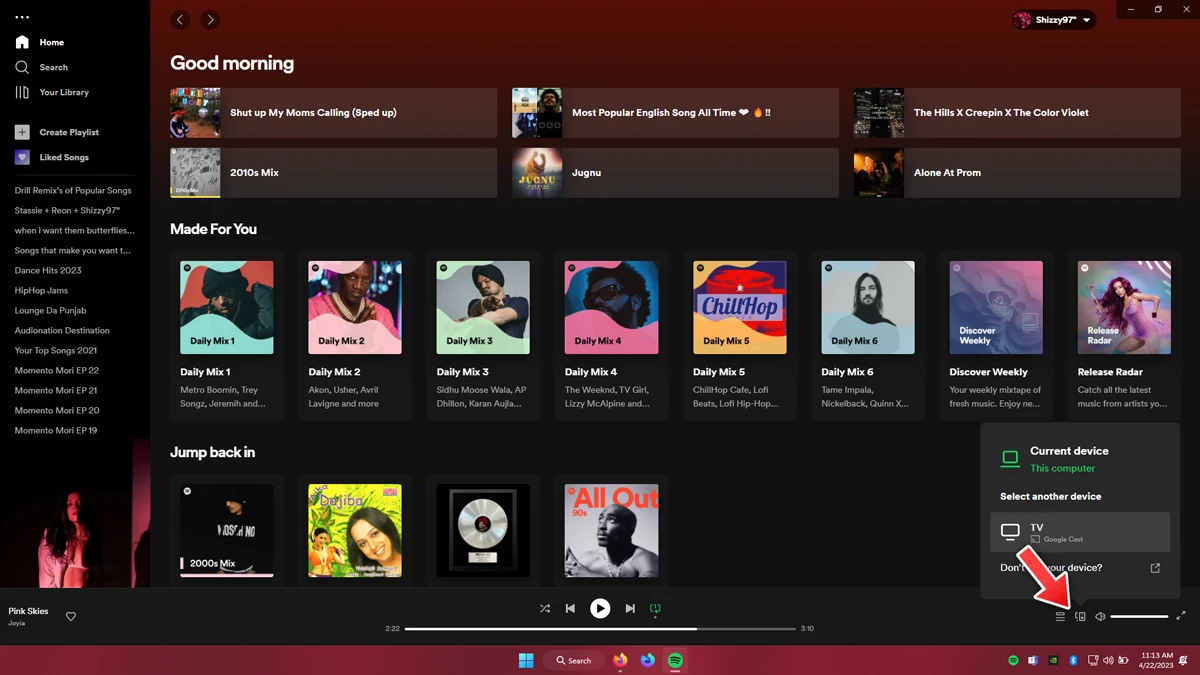Viewport: 1200px width, 675px height.
Task: Open Daily Mix 6 card
Action: click(x=868, y=336)
